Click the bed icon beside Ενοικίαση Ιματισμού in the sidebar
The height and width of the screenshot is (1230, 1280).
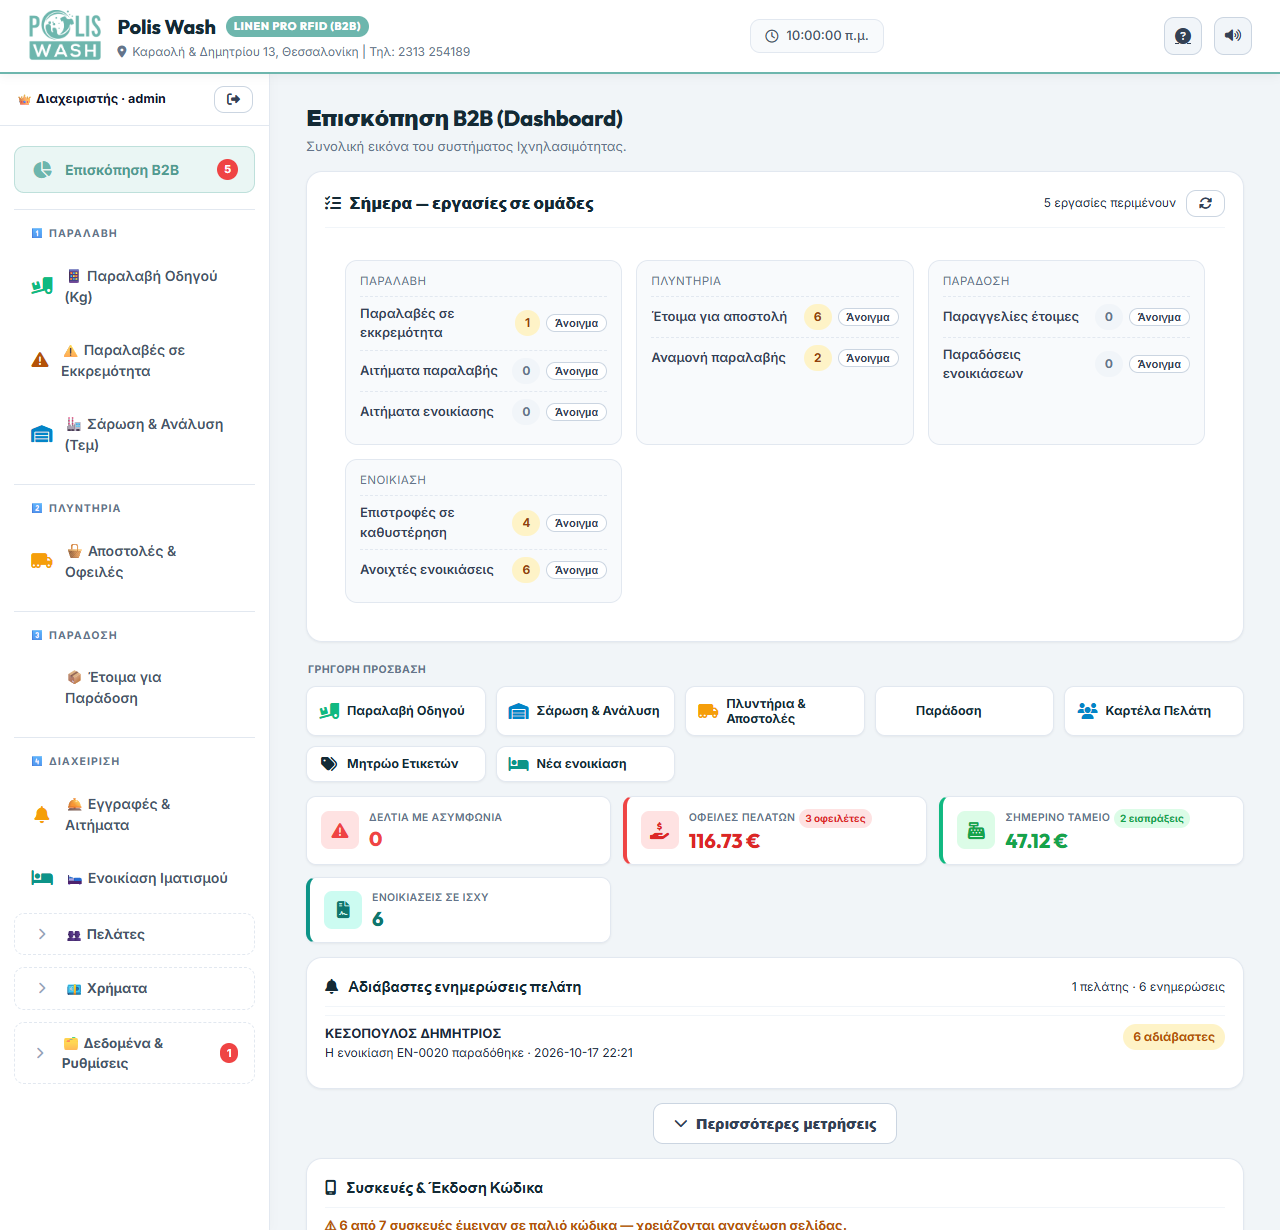tap(42, 878)
